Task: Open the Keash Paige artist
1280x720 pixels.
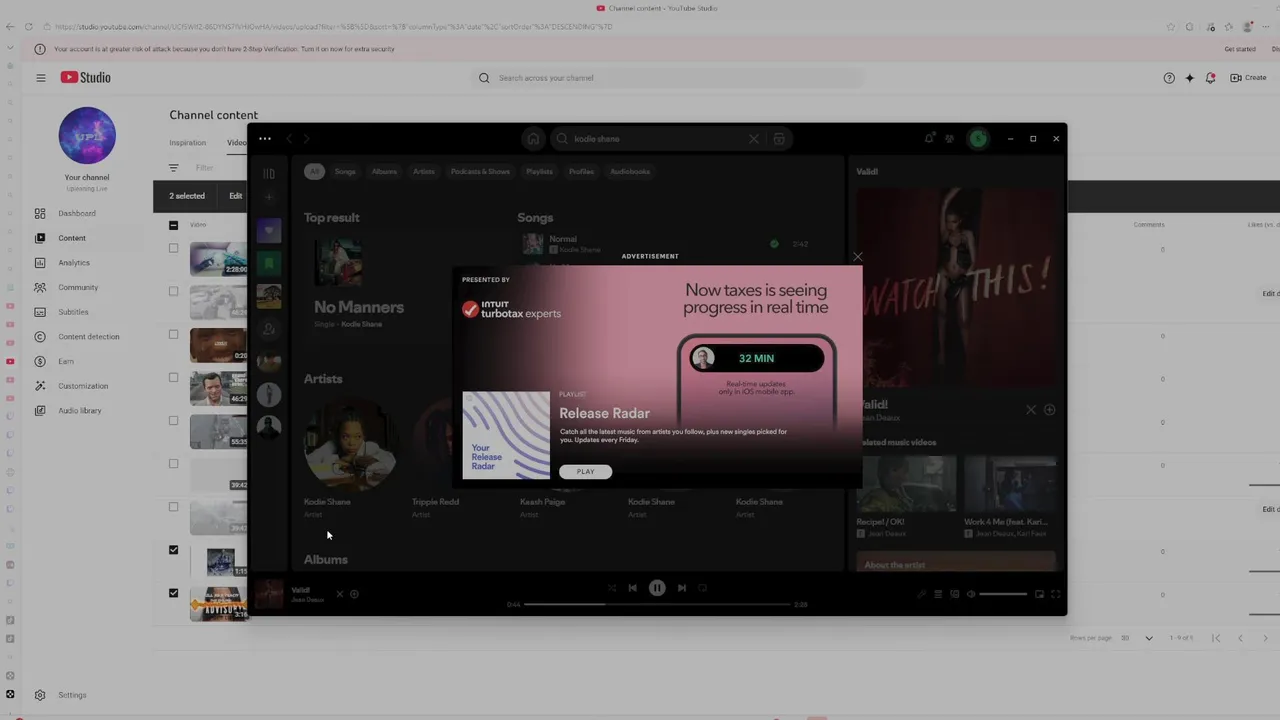Action: point(542,502)
